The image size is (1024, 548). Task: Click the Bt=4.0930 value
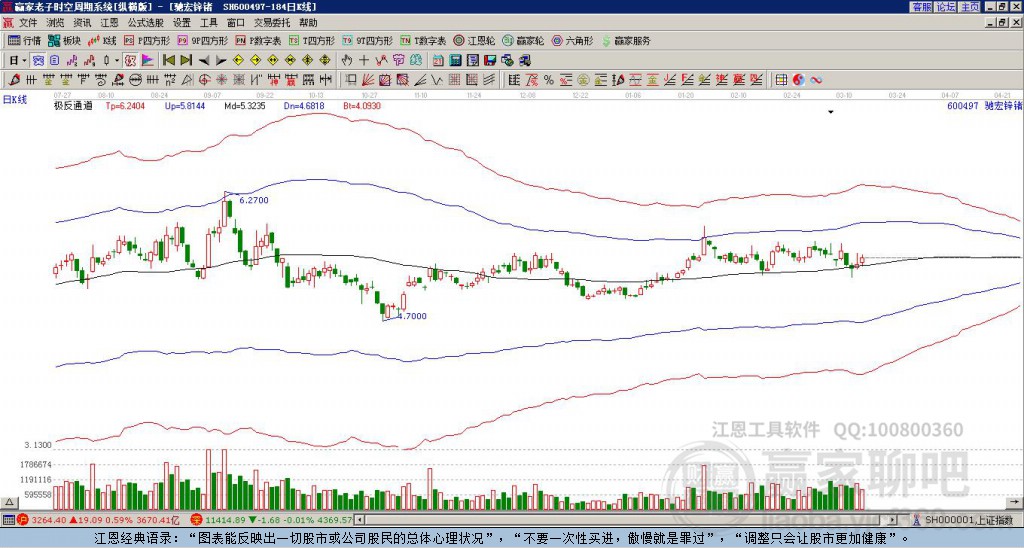click(x=362, y=106)
